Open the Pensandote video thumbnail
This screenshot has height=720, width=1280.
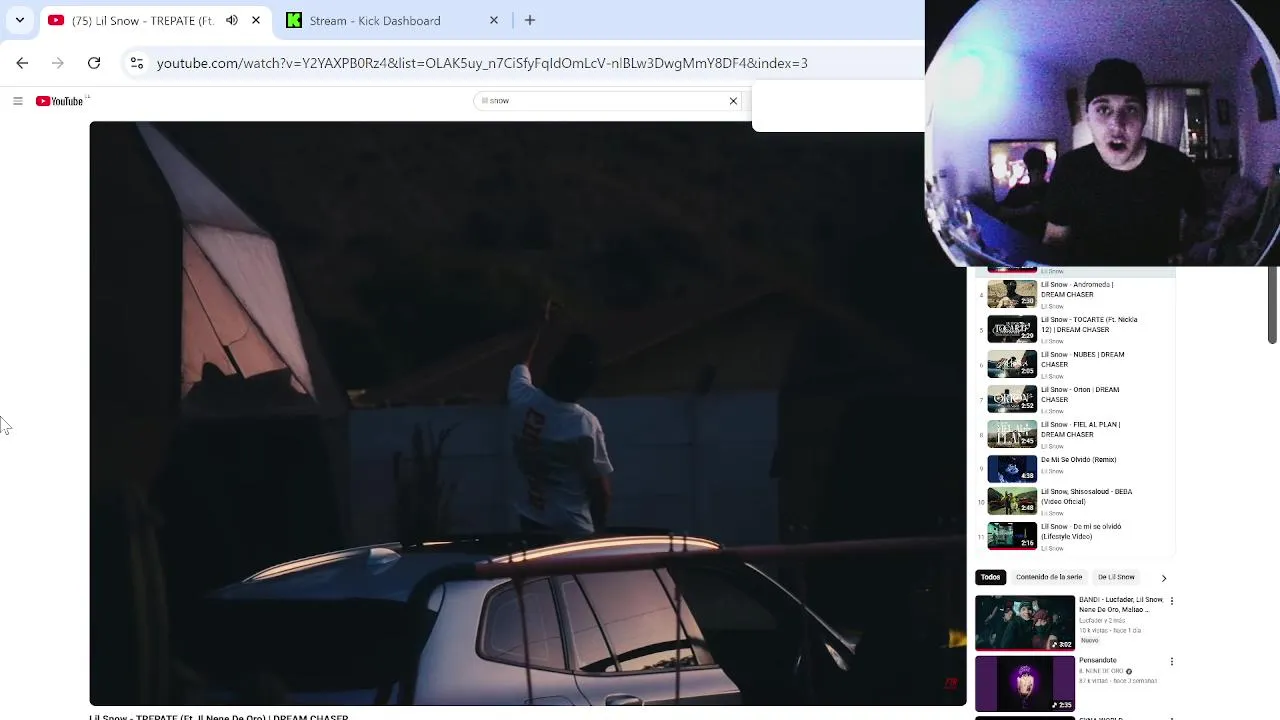1025,683
